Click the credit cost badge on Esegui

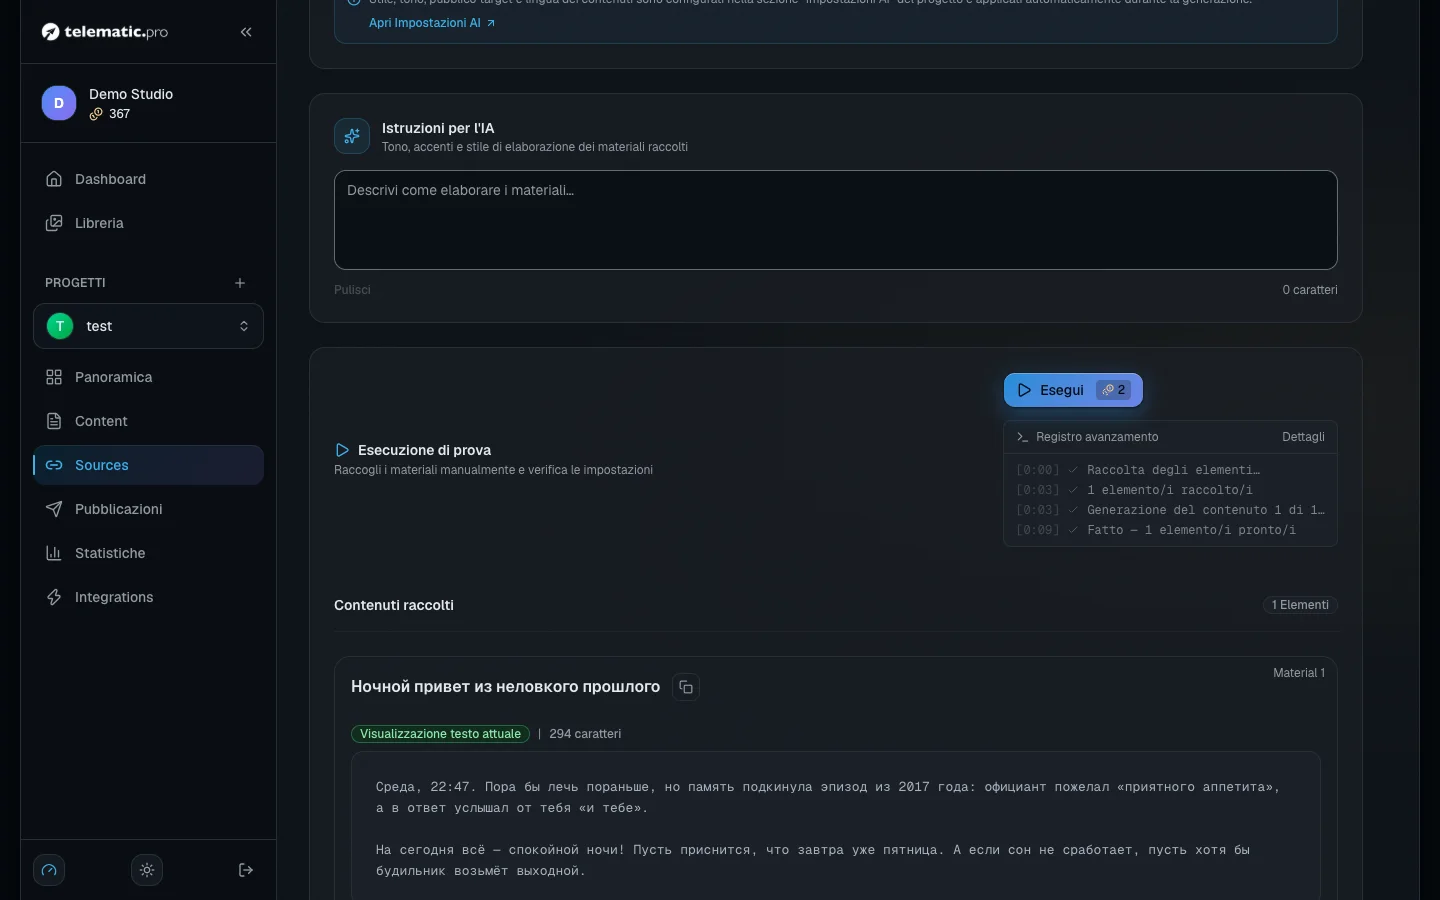(x=1113, y=390)
